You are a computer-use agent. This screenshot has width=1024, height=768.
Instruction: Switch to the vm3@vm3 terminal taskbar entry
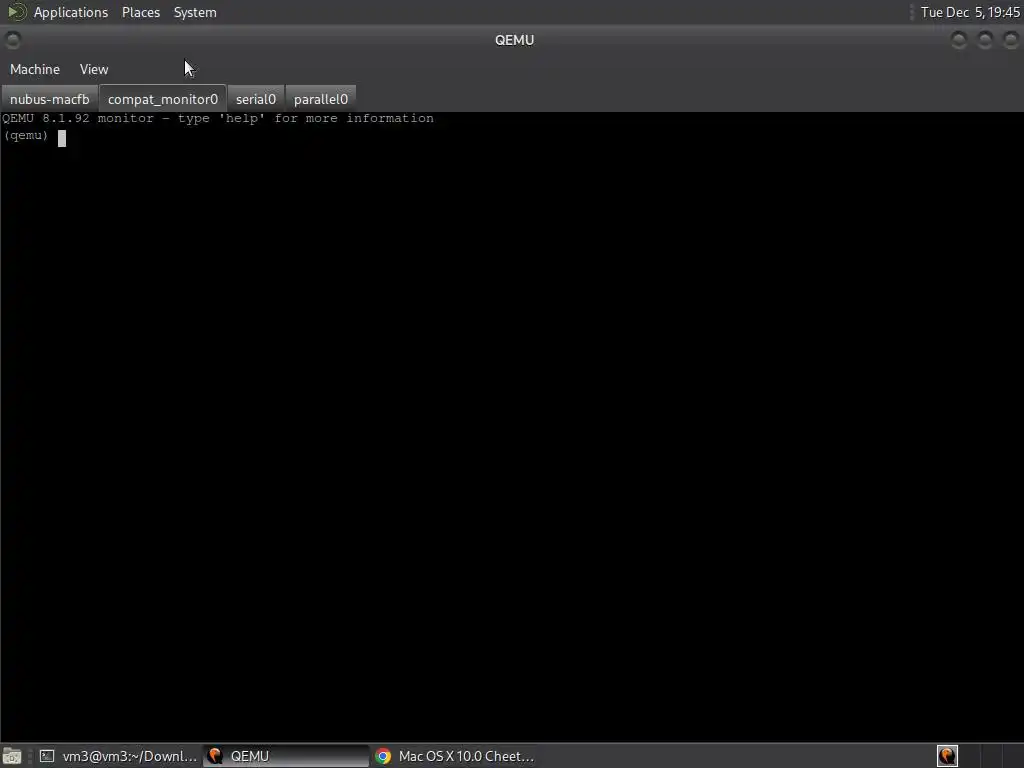118,756
